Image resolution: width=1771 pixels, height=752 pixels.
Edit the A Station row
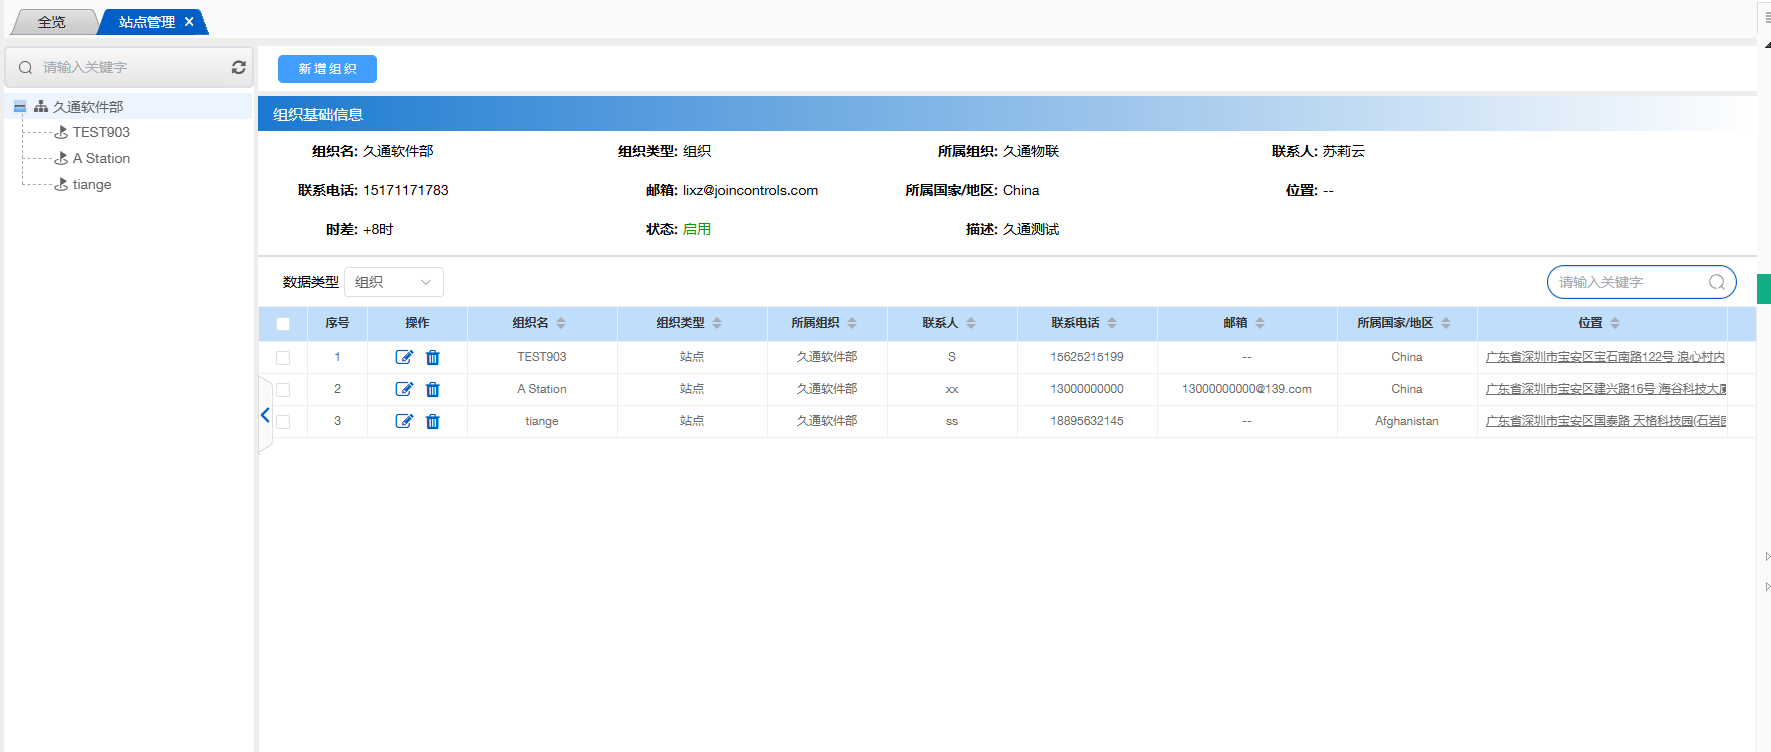point(404,389)
